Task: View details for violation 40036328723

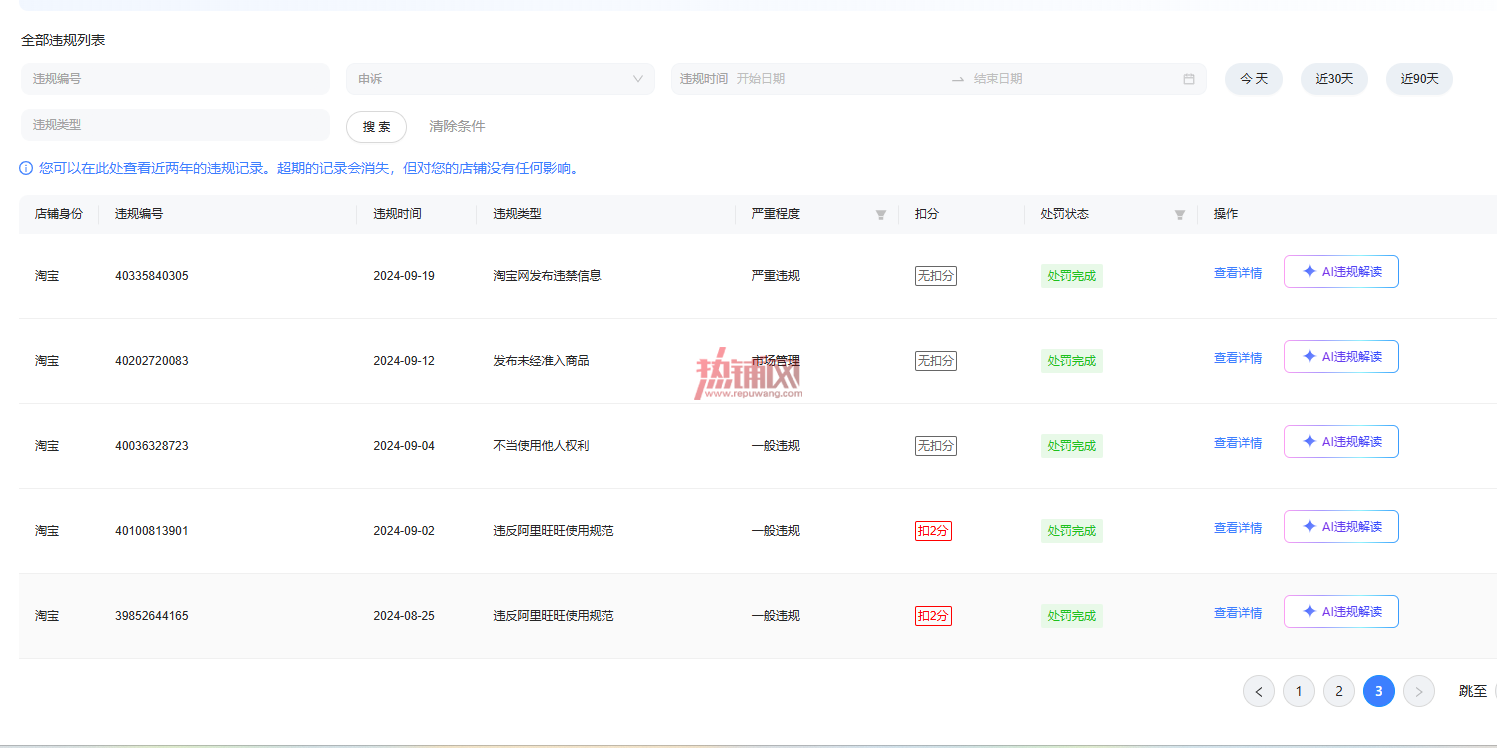Action: [x=1238, y=443]
